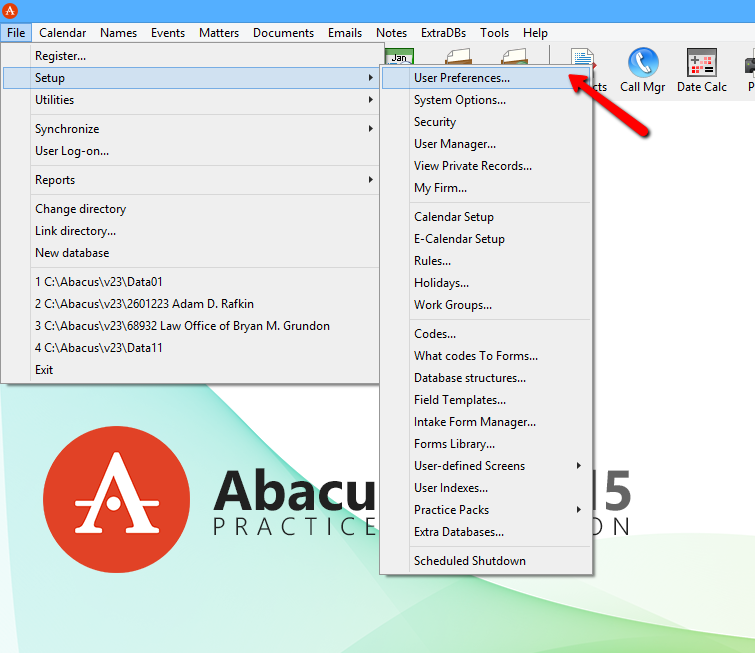The height and width of the screenshot is (653, 755).
Task: Select View Private Records... item
Action: point(486,166)
